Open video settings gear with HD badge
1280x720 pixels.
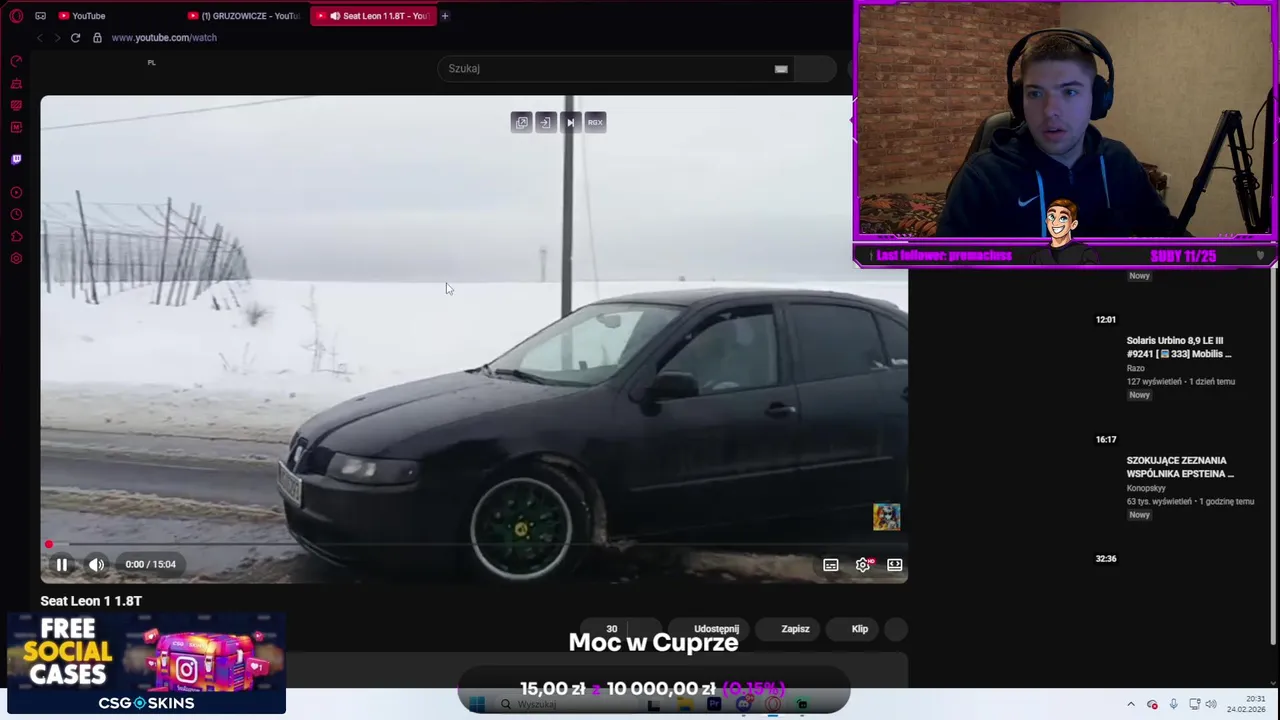[x=863, y=565]
